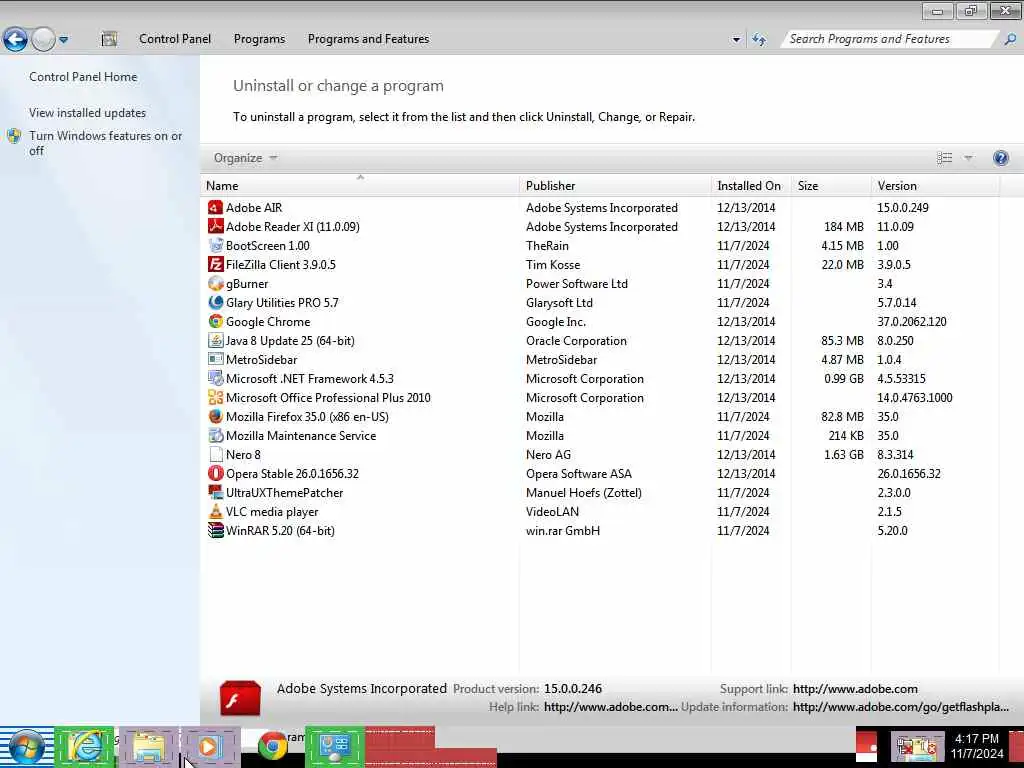Screen dimensions: 1024x768
Task: Click the Google Chrome list icon
Action: point(216,321)
